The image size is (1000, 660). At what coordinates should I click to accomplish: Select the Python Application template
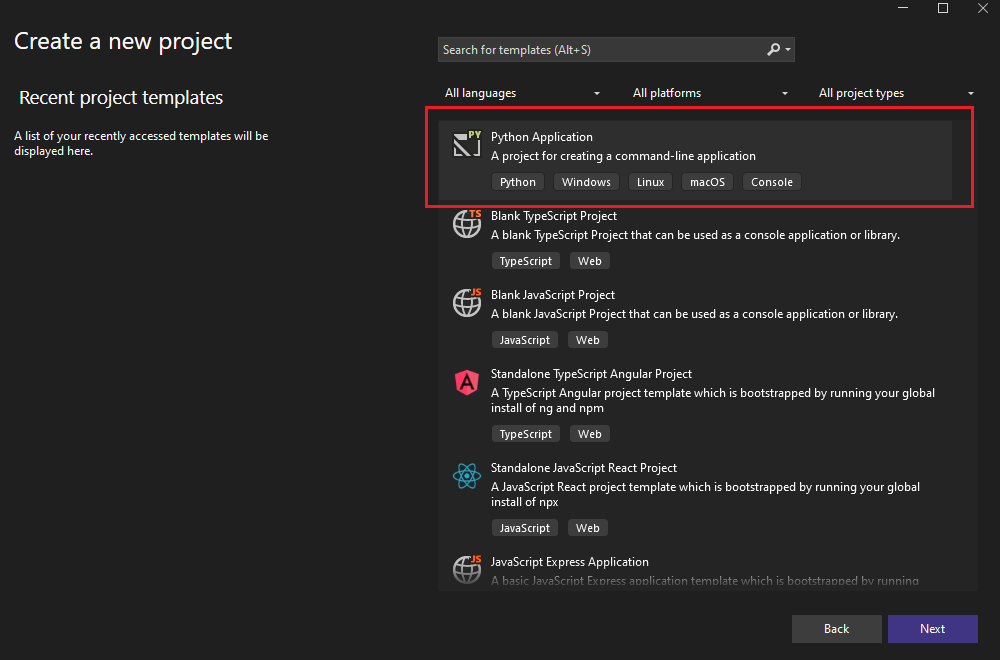[695, 160]
